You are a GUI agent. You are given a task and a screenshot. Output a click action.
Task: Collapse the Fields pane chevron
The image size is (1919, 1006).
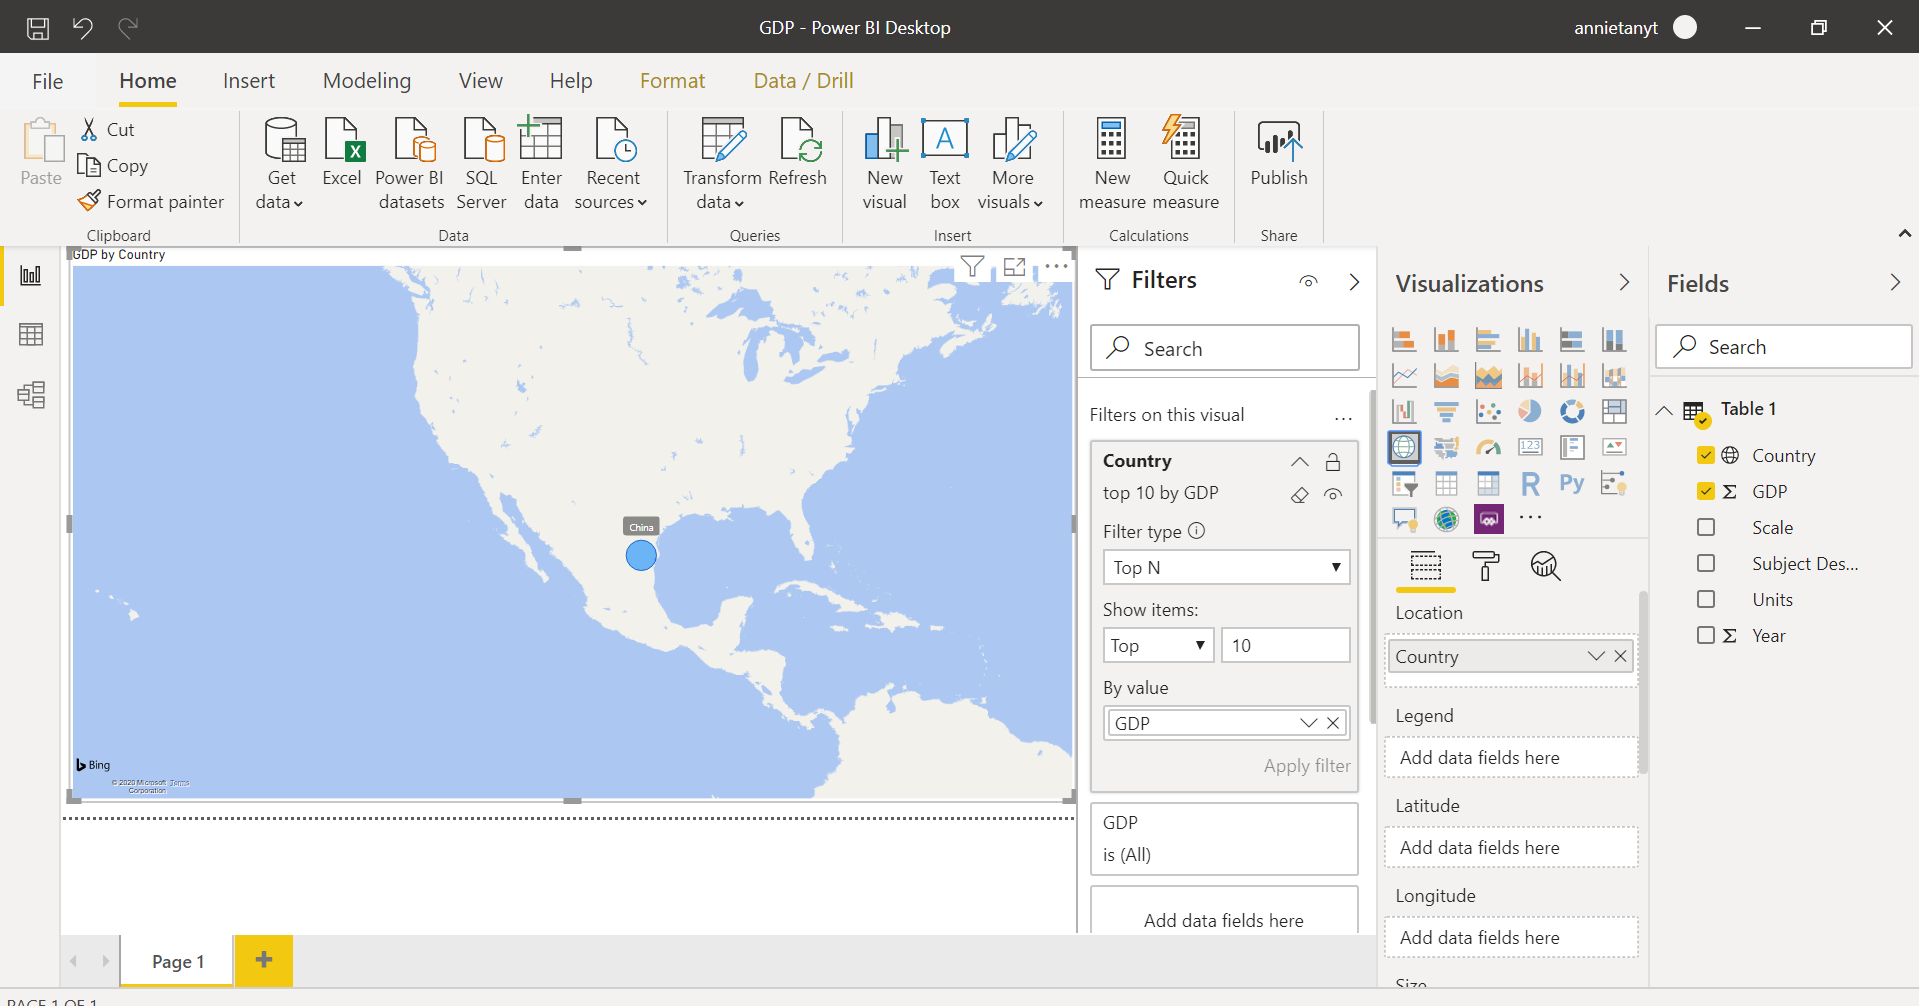click(x=1895, y=283)
